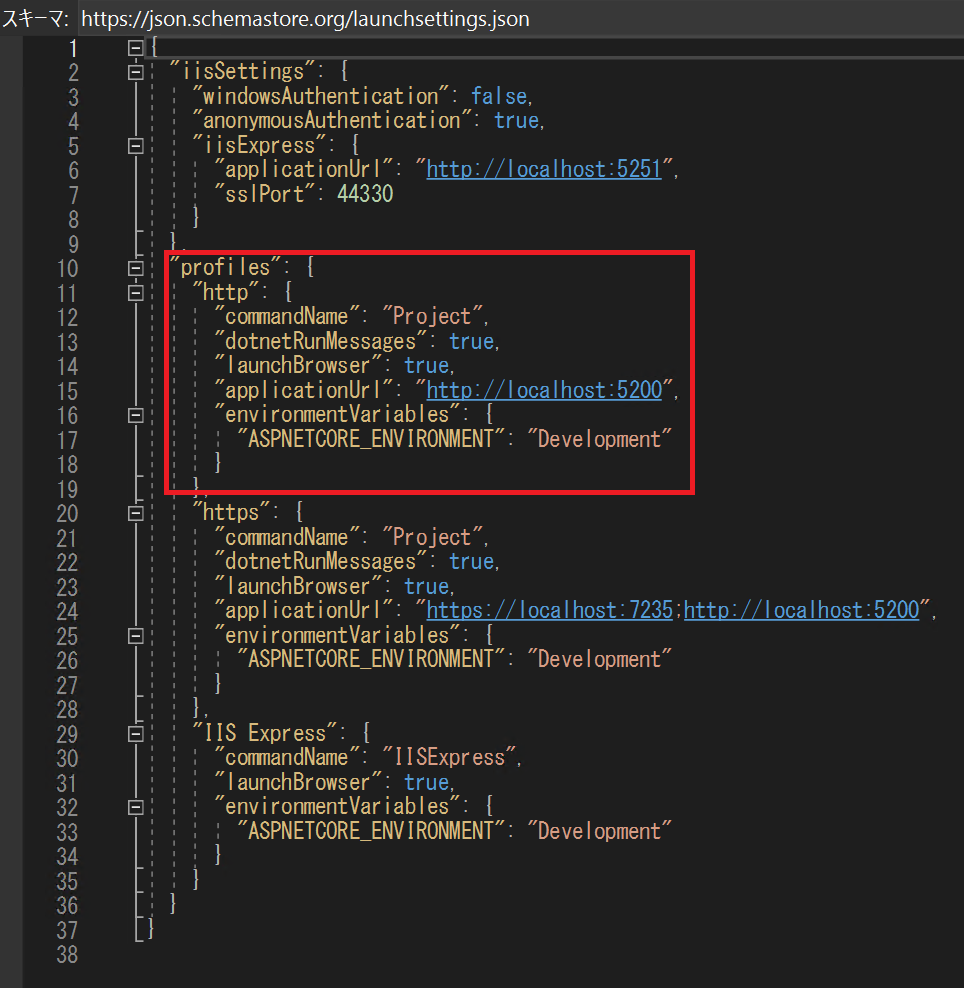Screen dimensions: 964x988
Task: Click the "https" profile key
Action: [231, 513]
